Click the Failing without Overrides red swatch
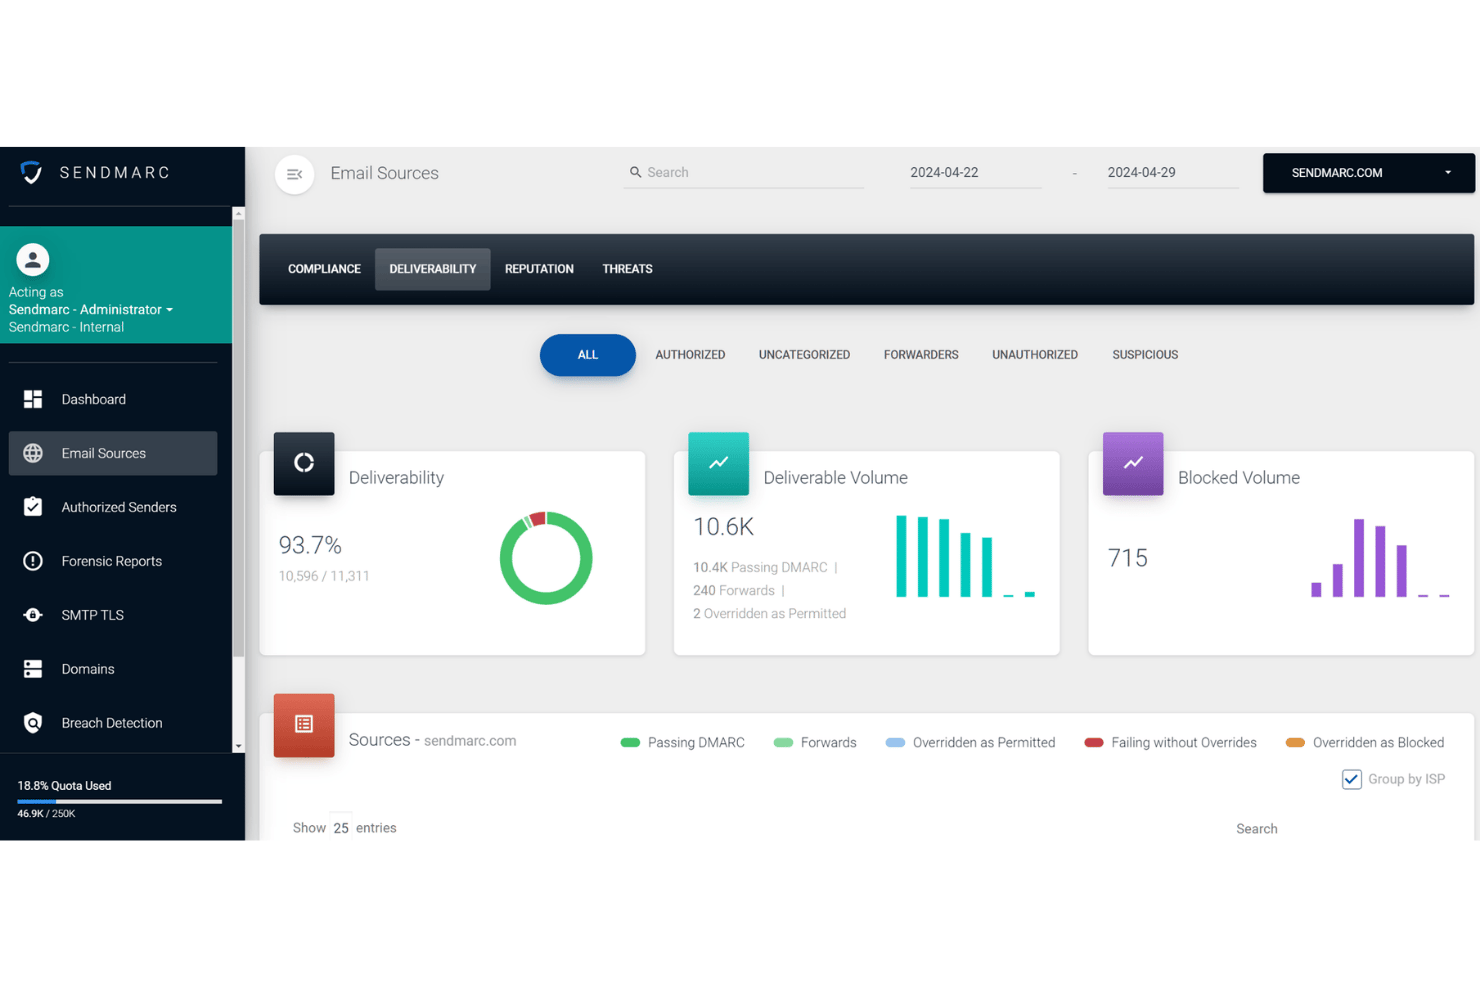This screenshot has width=1480, height=987. [1094, 743]
